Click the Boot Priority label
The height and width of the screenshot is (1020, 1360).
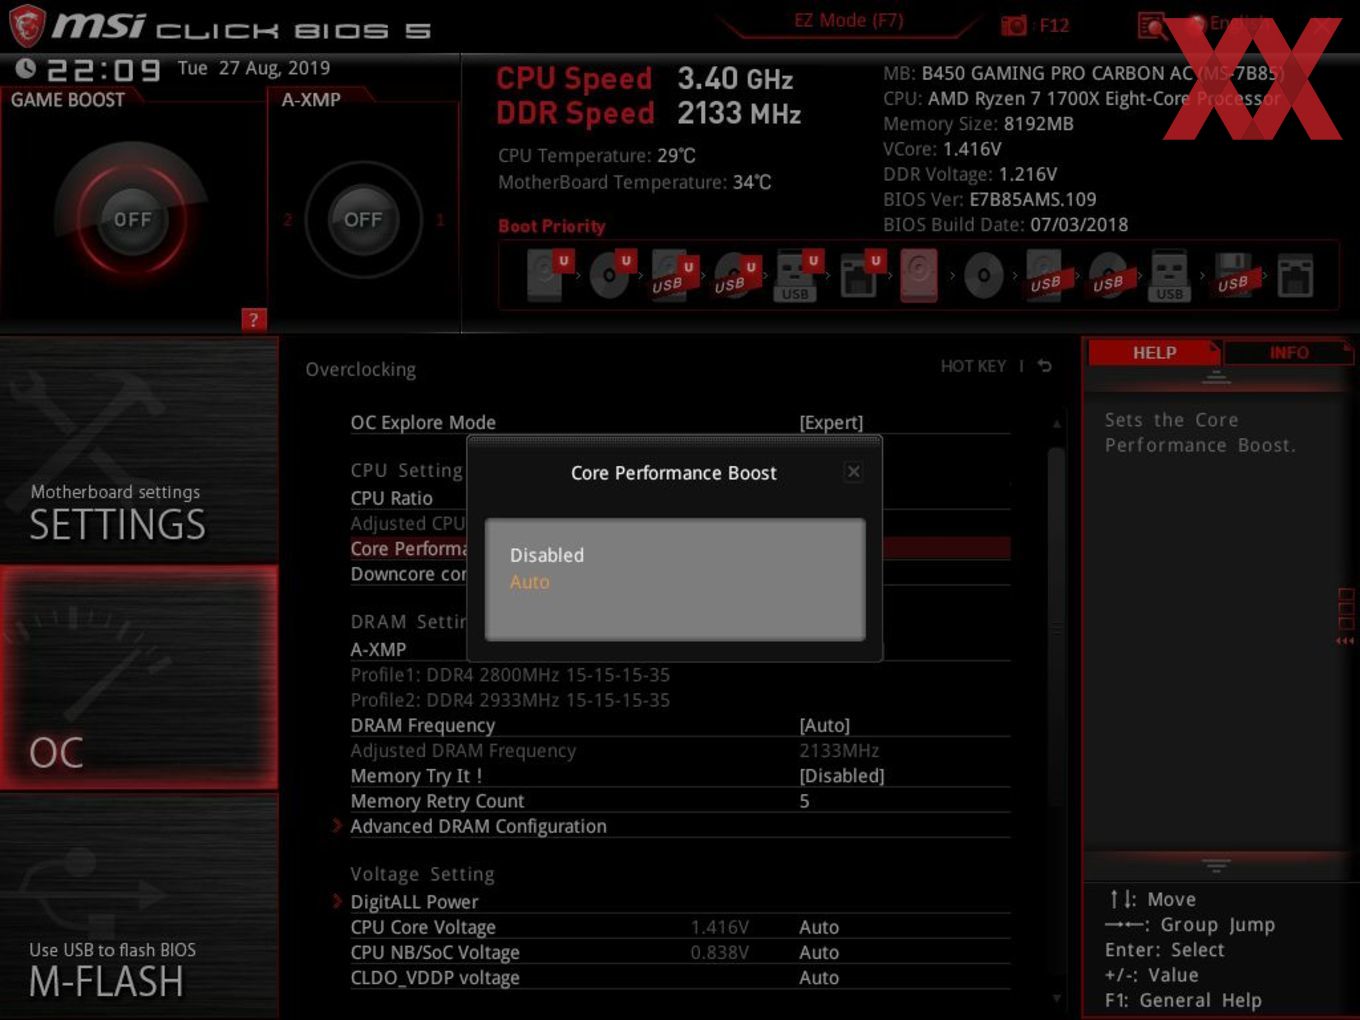coord(552,226)
